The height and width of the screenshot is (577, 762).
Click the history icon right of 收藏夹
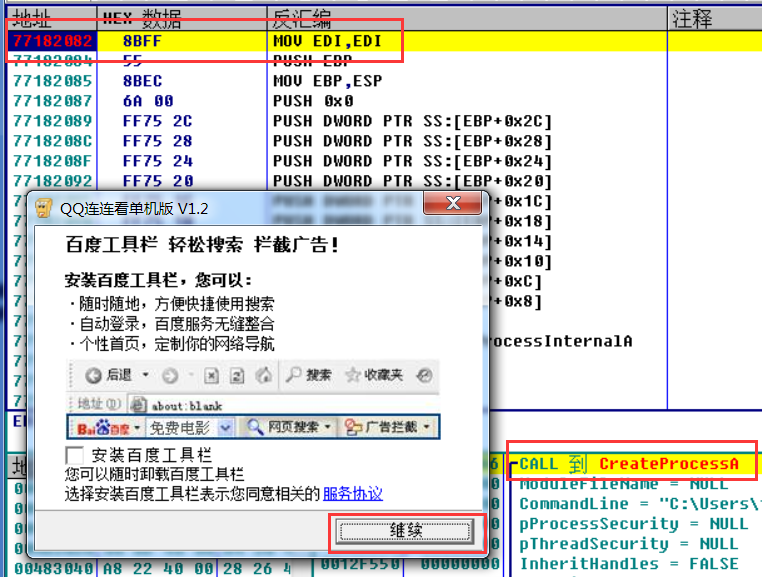[424, 375]
